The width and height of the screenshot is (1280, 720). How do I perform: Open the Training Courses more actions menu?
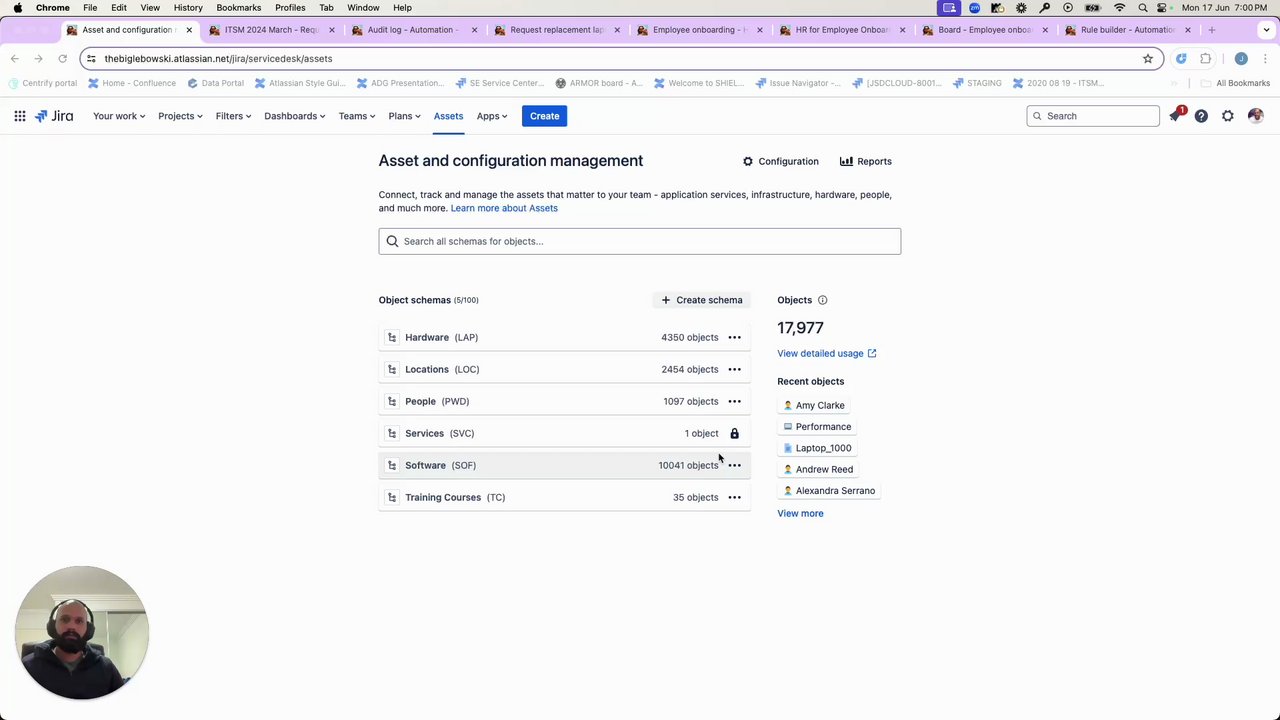tap(734, 498)
